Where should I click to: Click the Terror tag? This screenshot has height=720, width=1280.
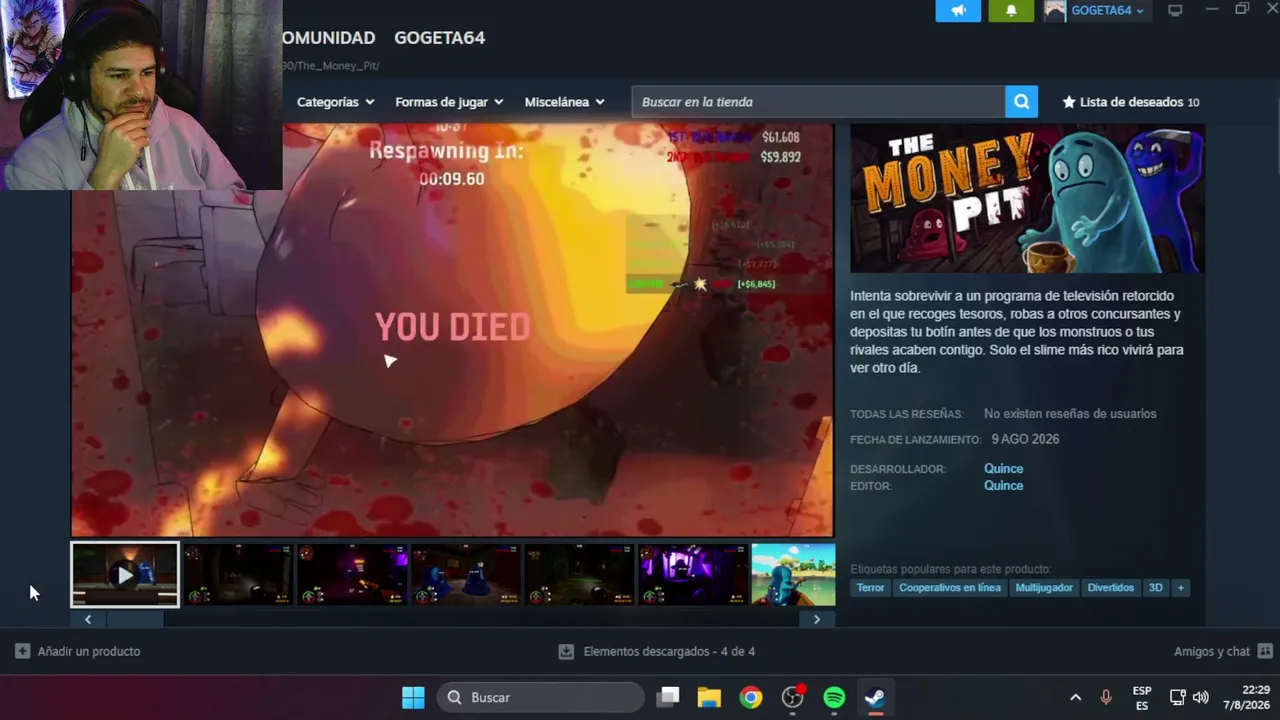870,588
